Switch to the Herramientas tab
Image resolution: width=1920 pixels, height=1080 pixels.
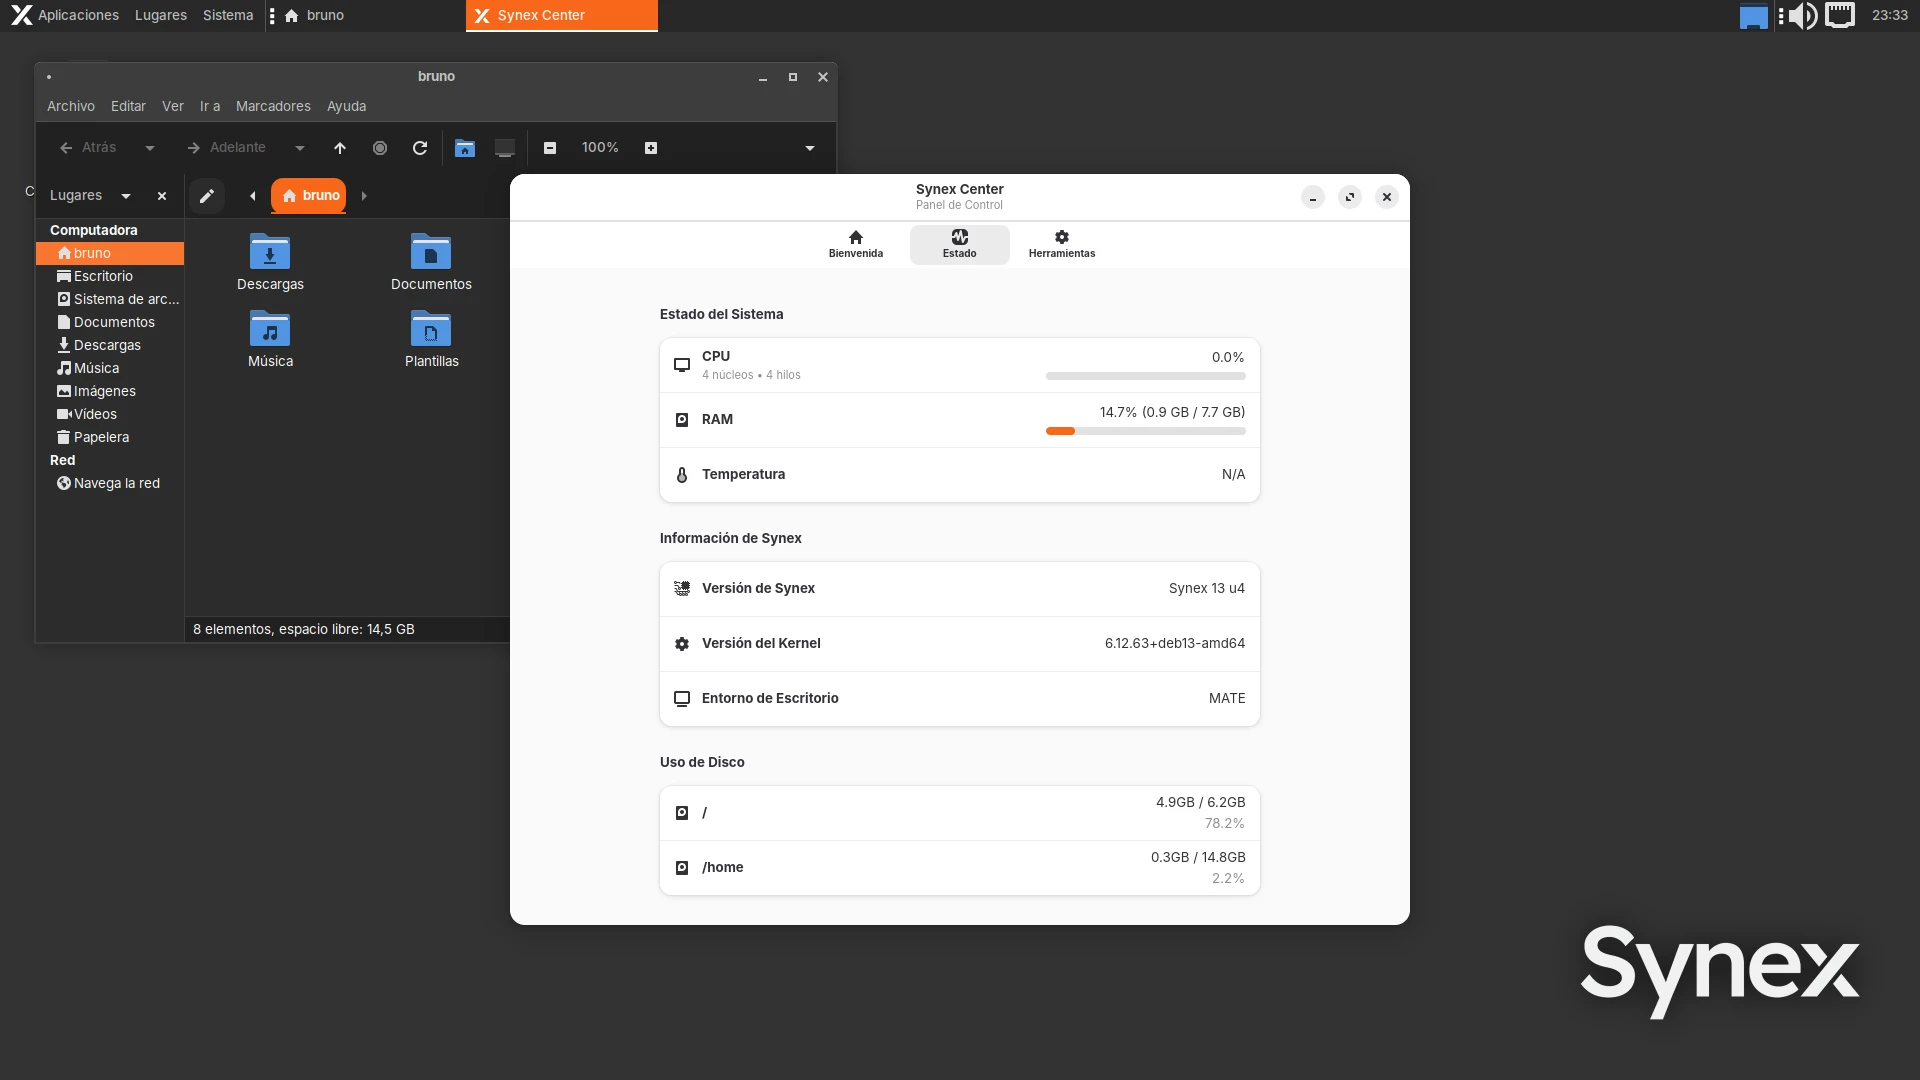(1061, 244)
